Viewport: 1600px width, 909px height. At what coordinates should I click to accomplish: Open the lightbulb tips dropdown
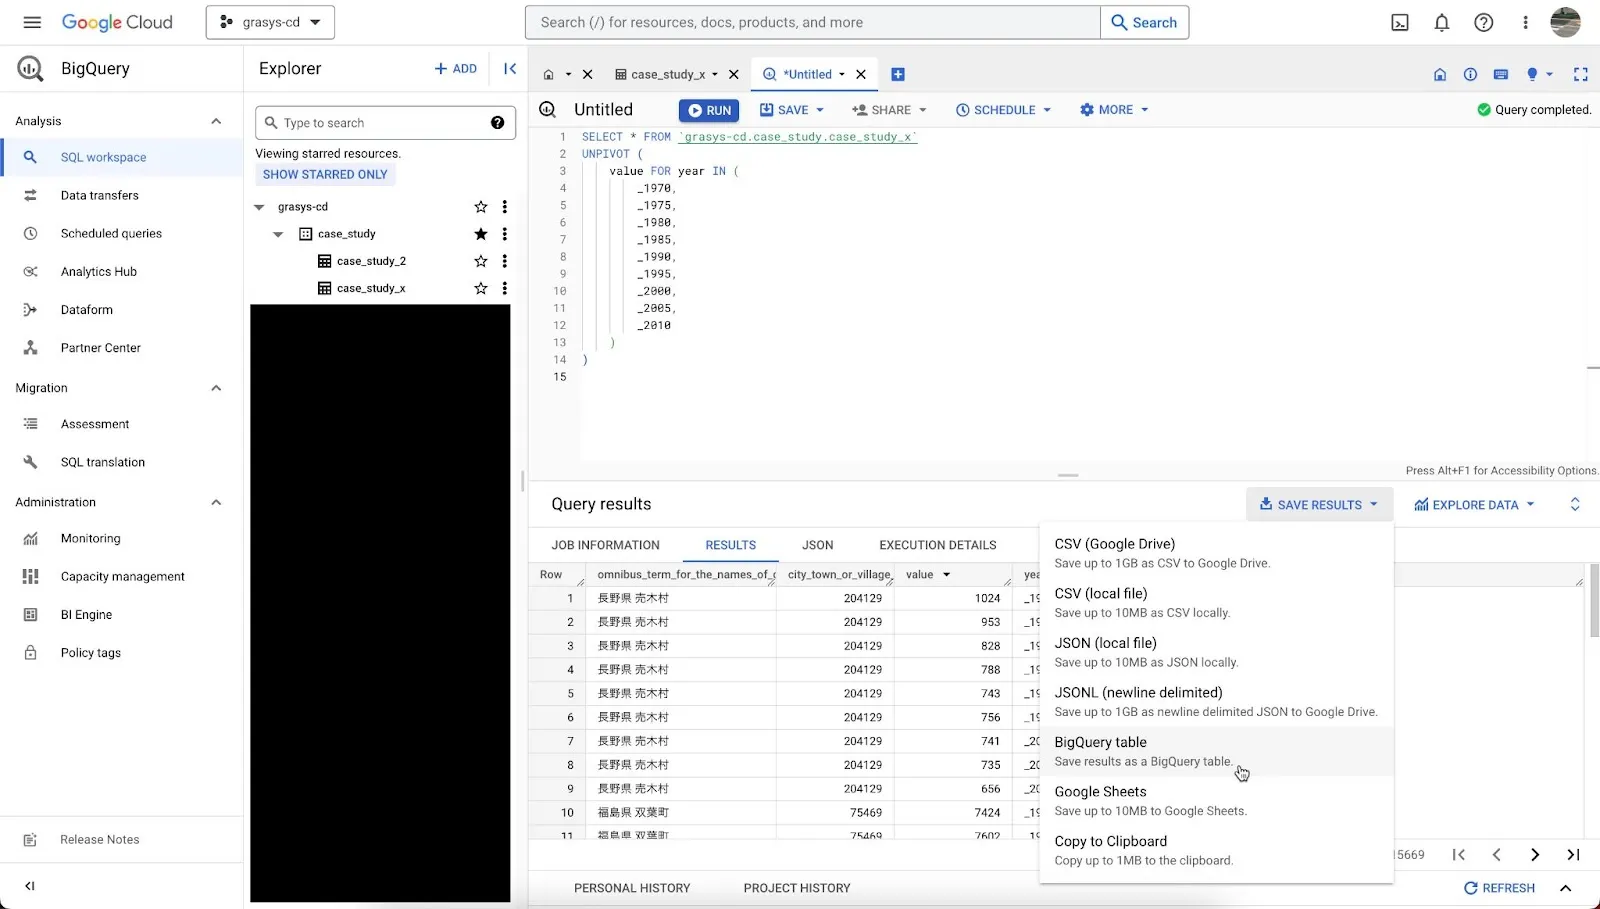[1539, 74]
